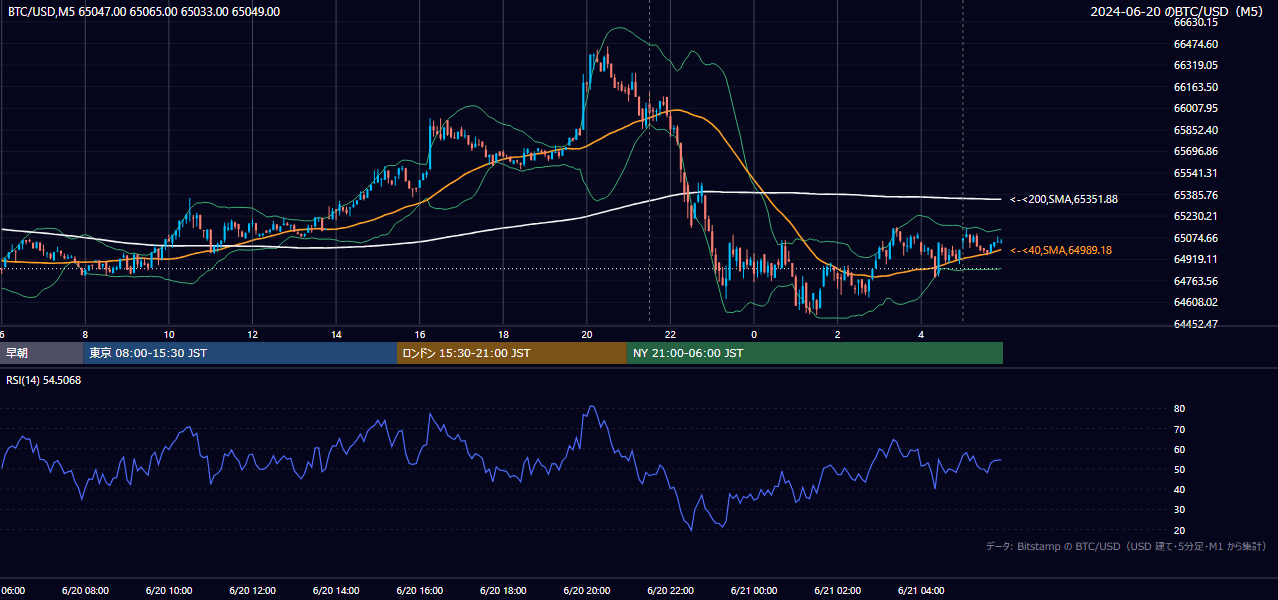Click RSI scale value 40
This screenshot has width=1278, height=600.
1179,489
